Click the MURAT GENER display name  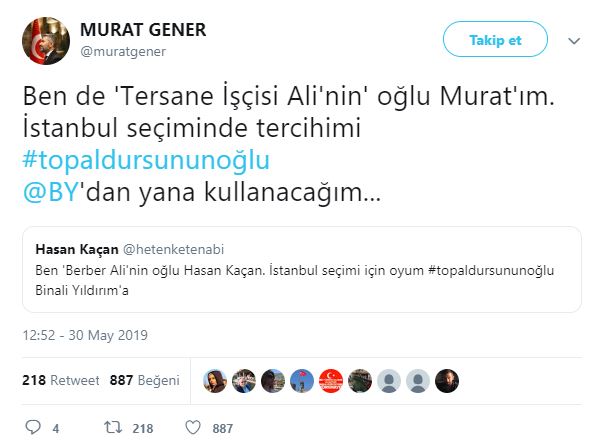pyautogui.click(x=142, y=30)
